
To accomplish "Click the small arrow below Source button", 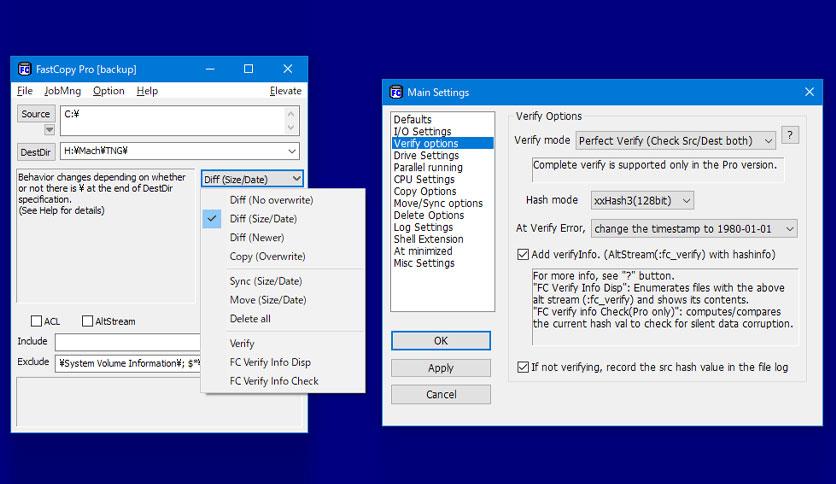I will pos(49,130).
